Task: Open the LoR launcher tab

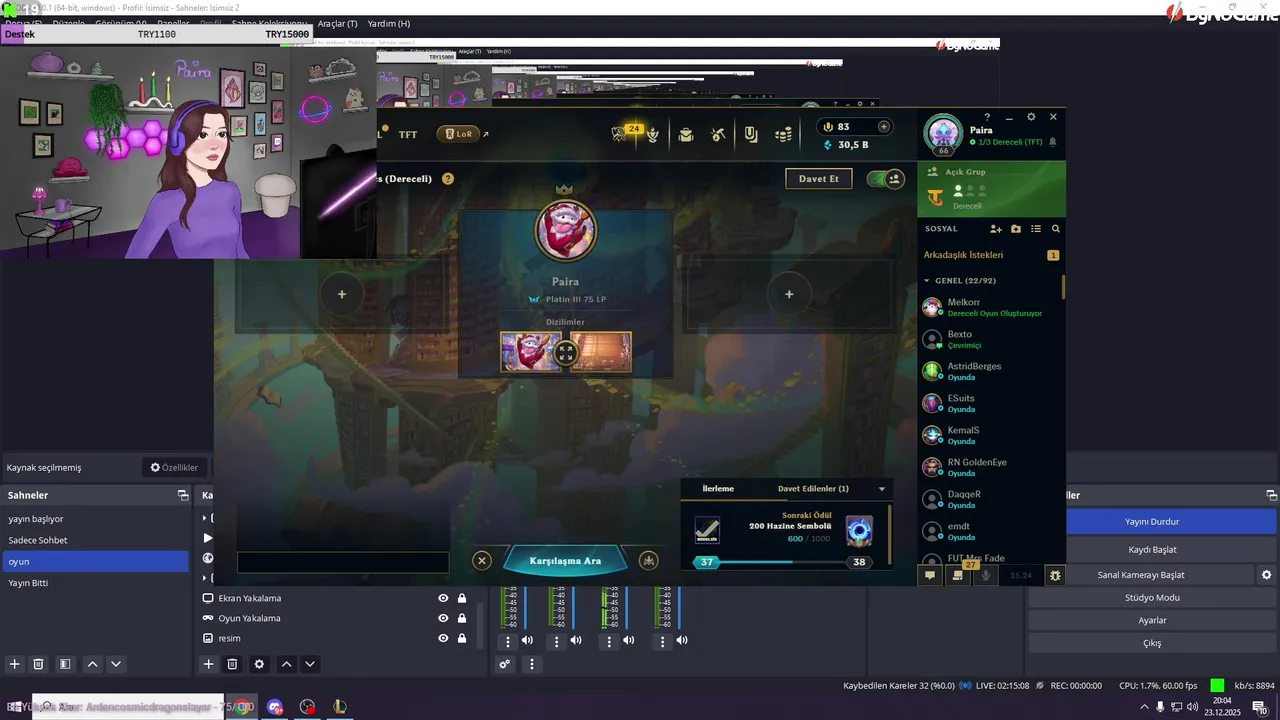Action: 459,134
